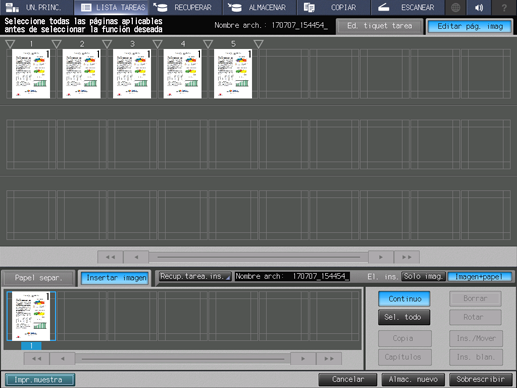The width and height of the screenshot is (517, 388).
Task: Click the globe icon in top bar
Action: click(455, 7)
